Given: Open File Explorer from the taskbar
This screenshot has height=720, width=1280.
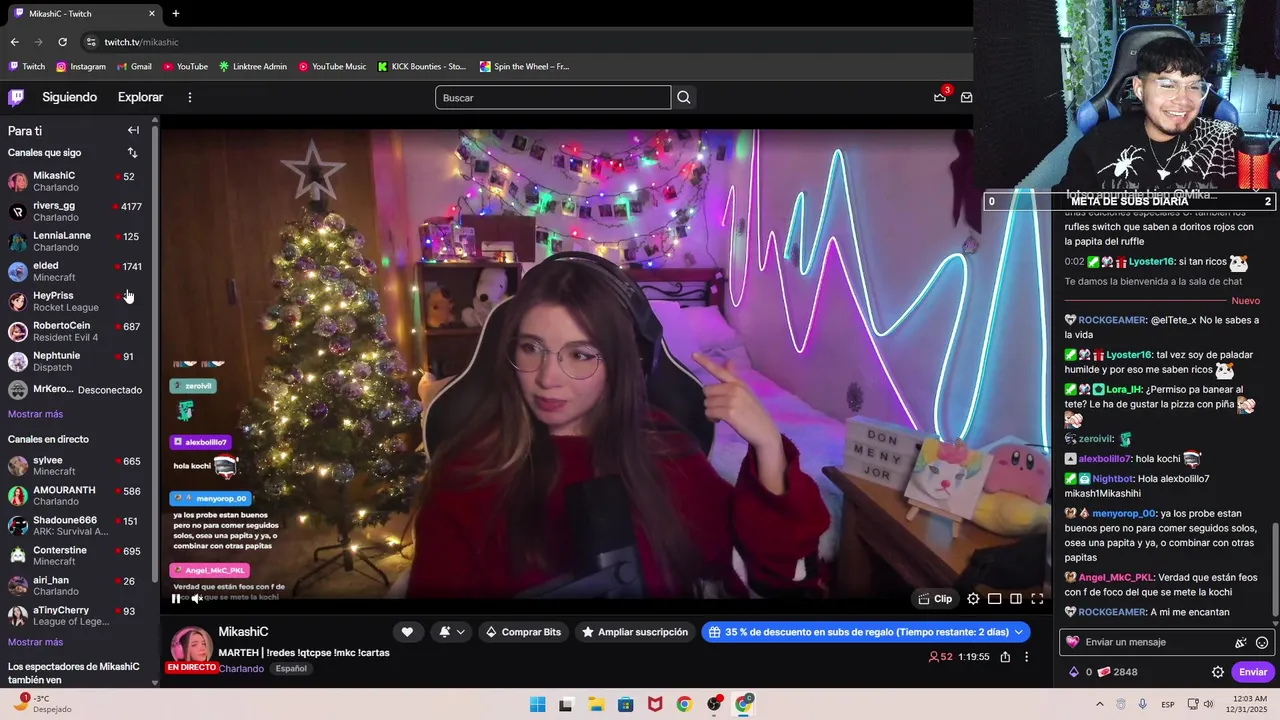Looking at the screenshot, I should tap(596, 704).
